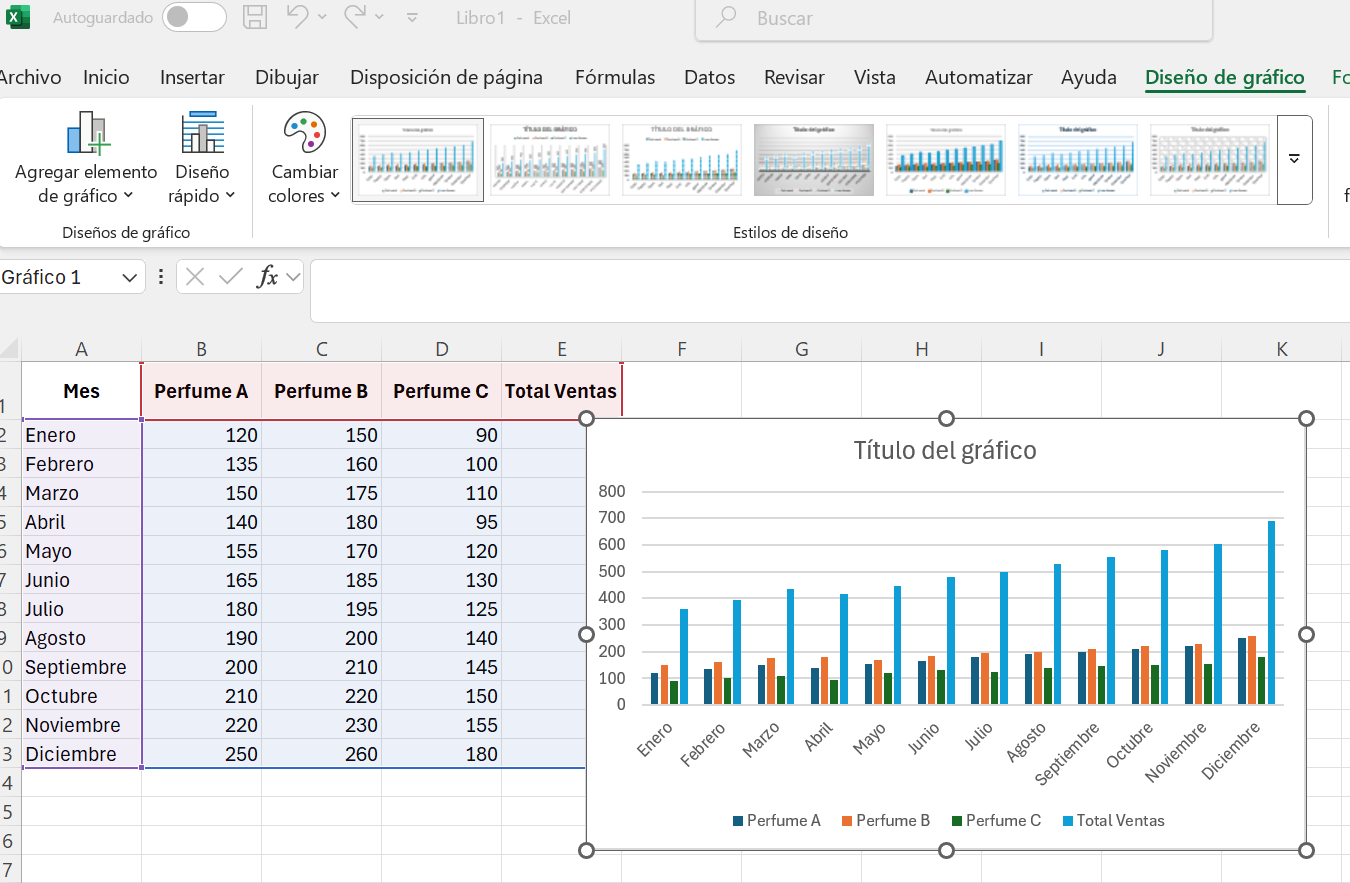Click the fx insert function icon
This screenshot has width=1350, height=883.
(267, 277)
